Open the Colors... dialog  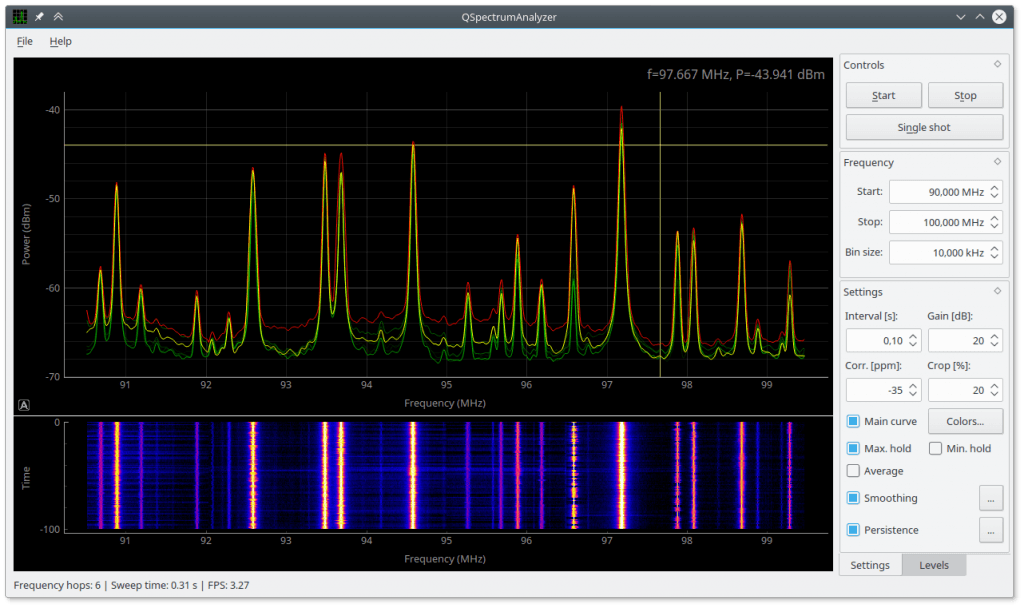coord(964,421)
